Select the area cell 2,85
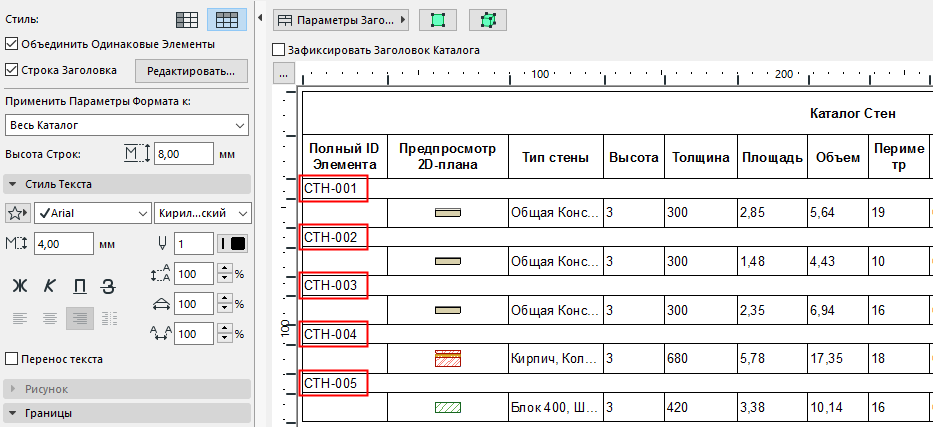The width and height of the screenshot is (933, 427). click(772, 212)
